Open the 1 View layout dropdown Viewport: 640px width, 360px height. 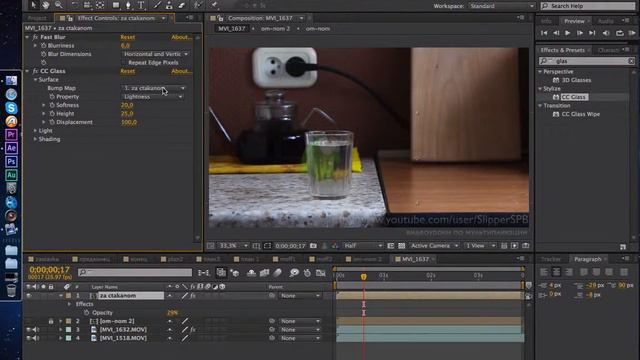click(x=480, y=246)
